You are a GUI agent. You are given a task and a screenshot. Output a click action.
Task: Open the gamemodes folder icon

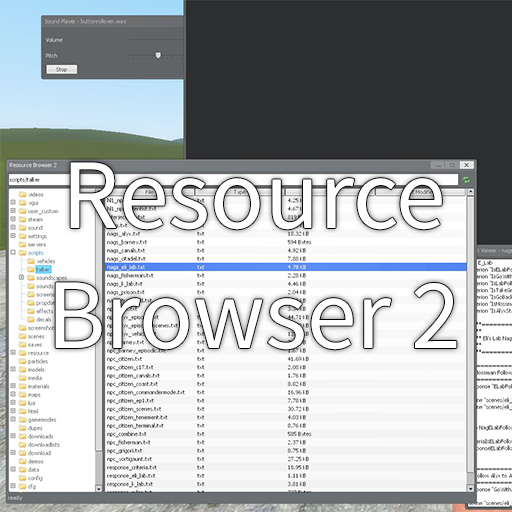(x=23, y=419)
